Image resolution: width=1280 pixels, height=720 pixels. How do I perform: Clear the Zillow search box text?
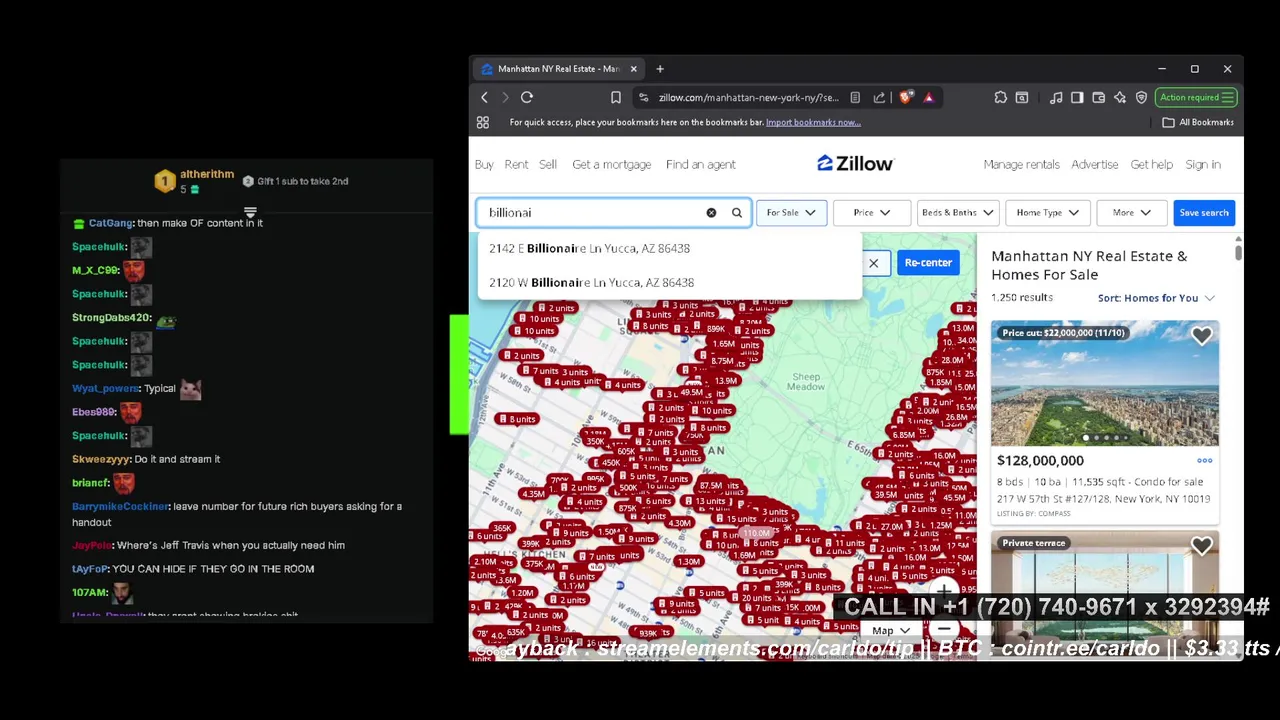point(711,213)
